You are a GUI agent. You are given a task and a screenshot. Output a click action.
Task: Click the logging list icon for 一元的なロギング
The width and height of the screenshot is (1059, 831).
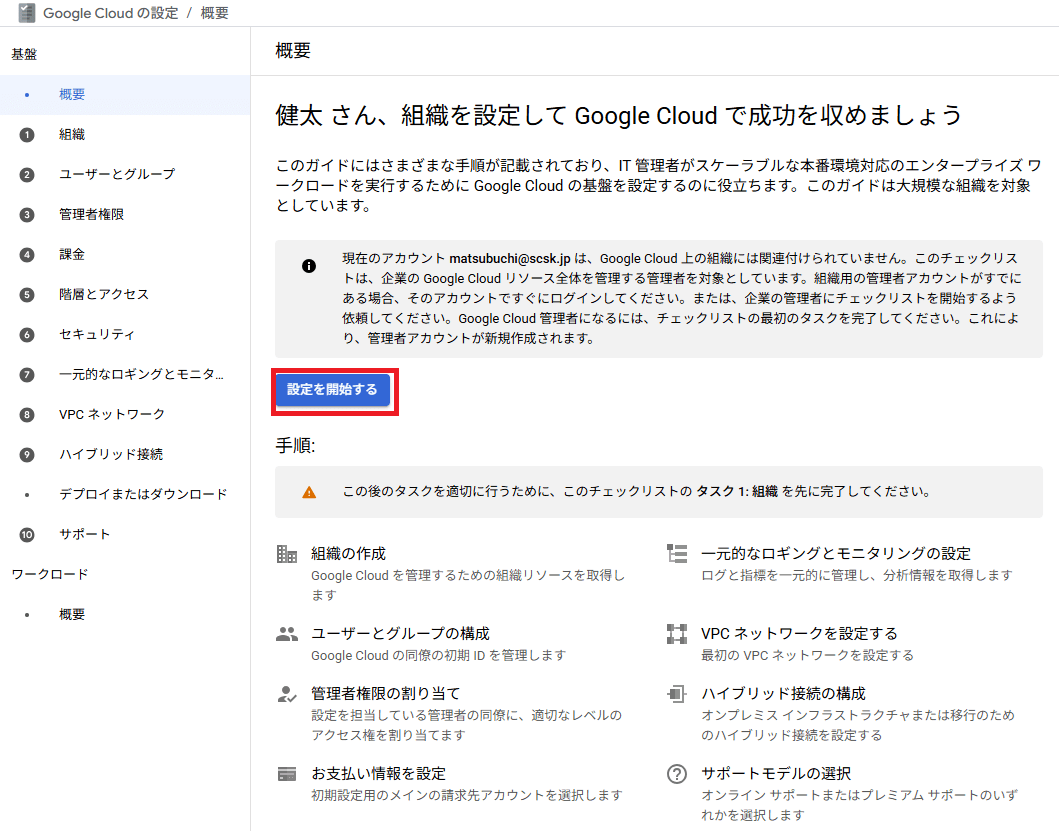(677, 554)
